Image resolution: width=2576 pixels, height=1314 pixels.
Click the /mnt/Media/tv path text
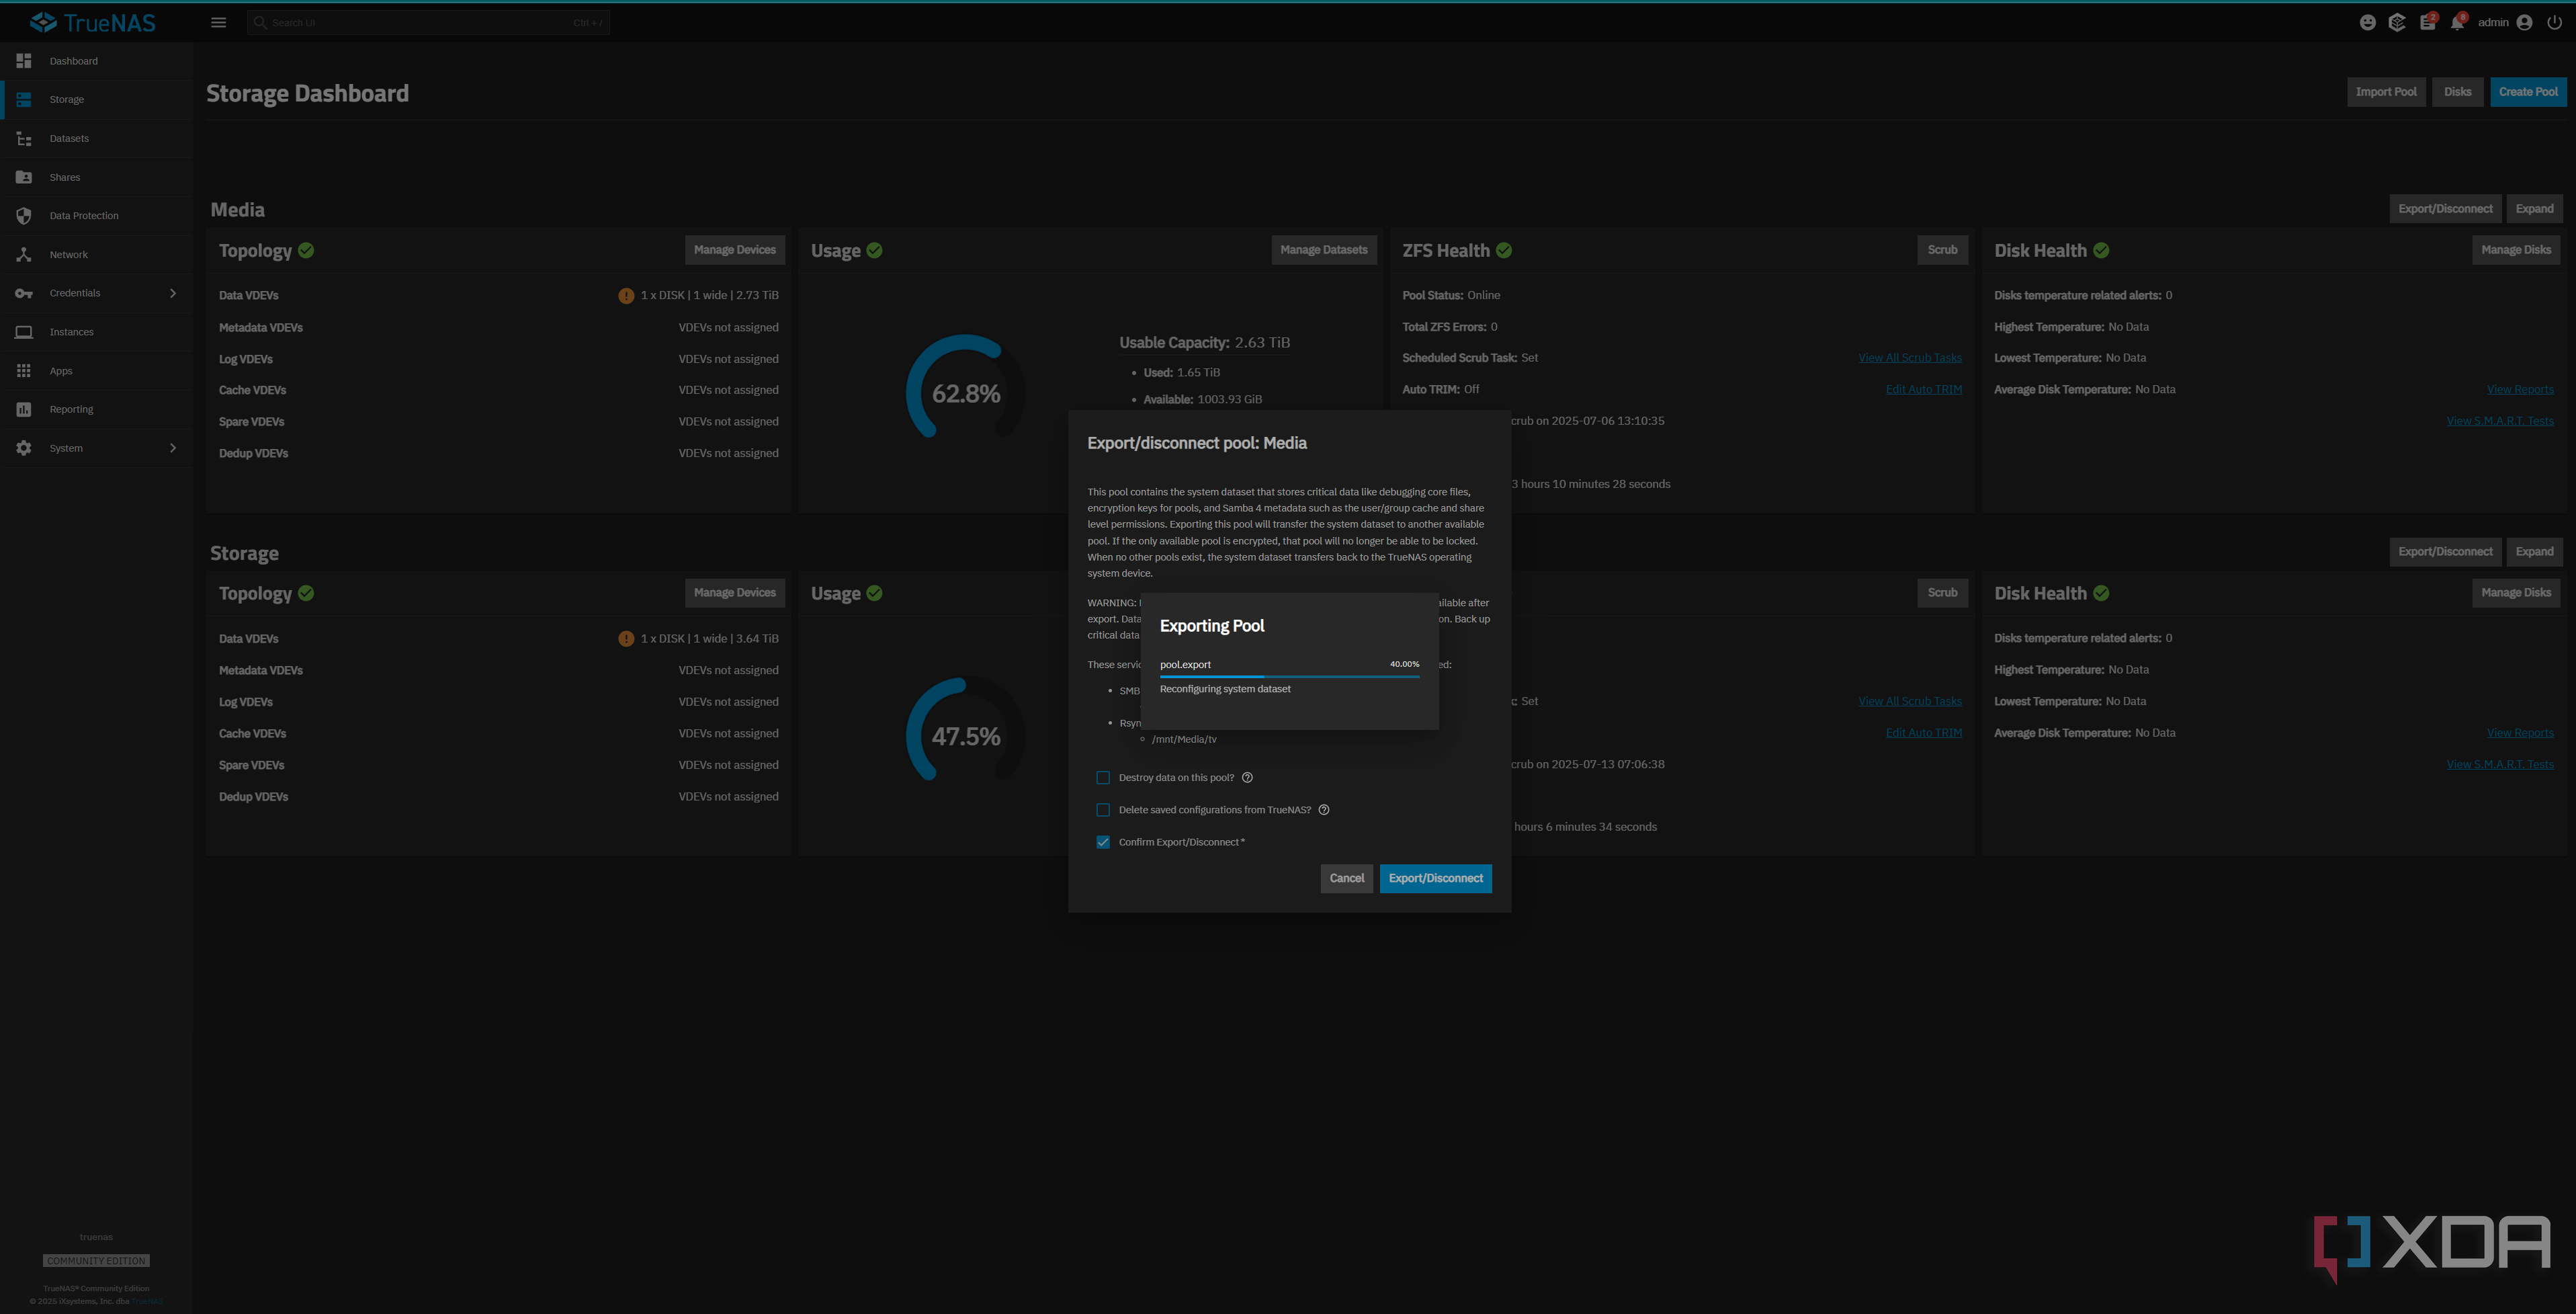pyautogui.click(x=1184, y=740)
